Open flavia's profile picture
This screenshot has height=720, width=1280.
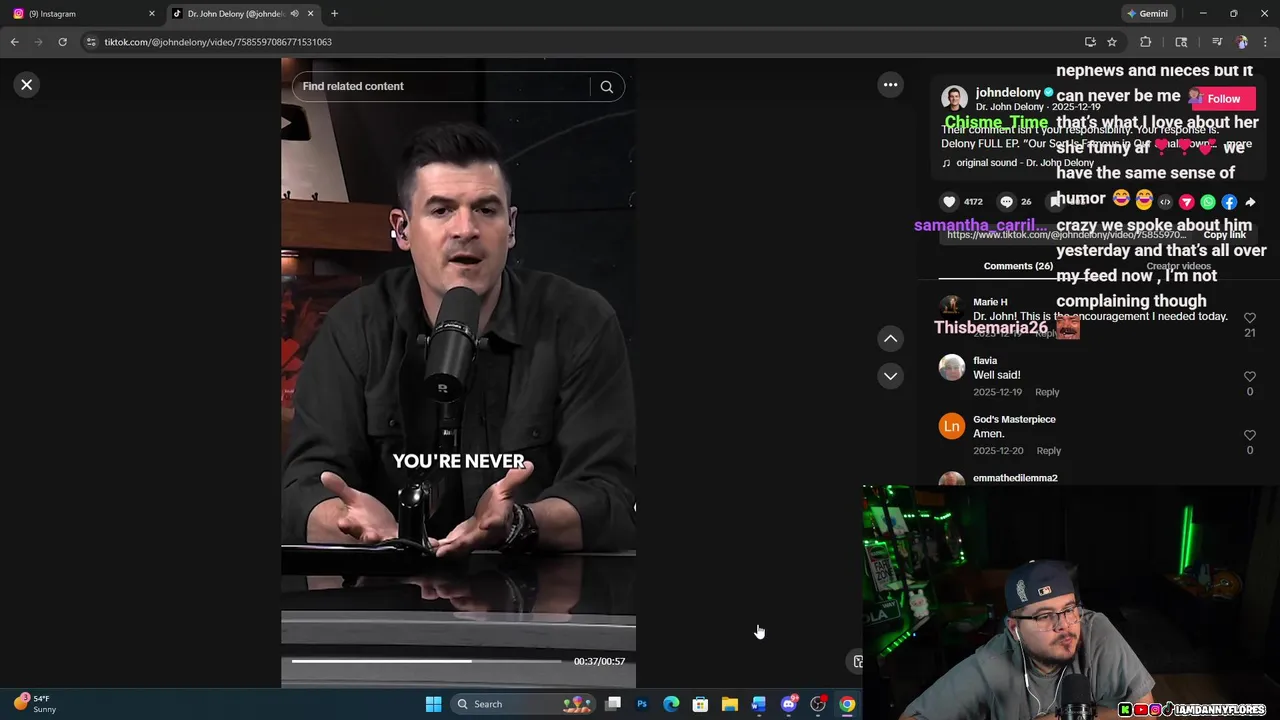(952, 367)
